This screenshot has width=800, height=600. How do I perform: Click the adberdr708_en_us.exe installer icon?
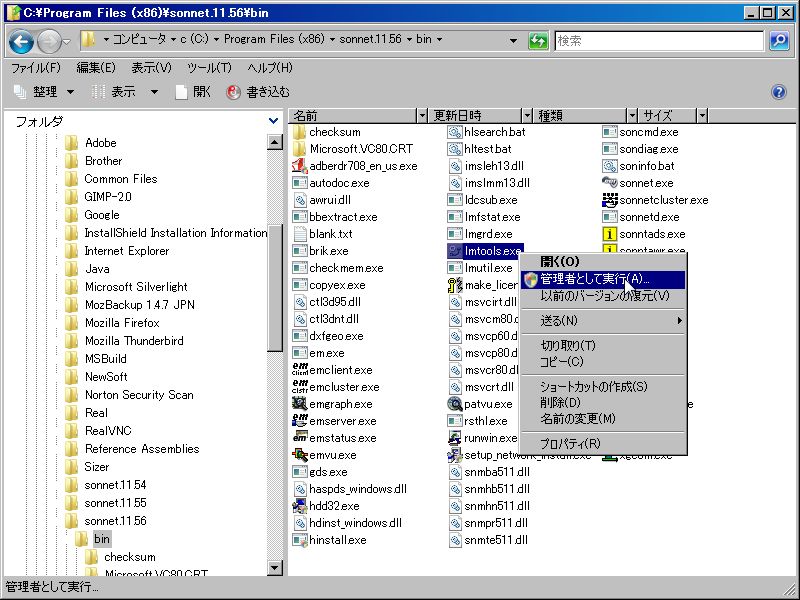coord(299,166)
